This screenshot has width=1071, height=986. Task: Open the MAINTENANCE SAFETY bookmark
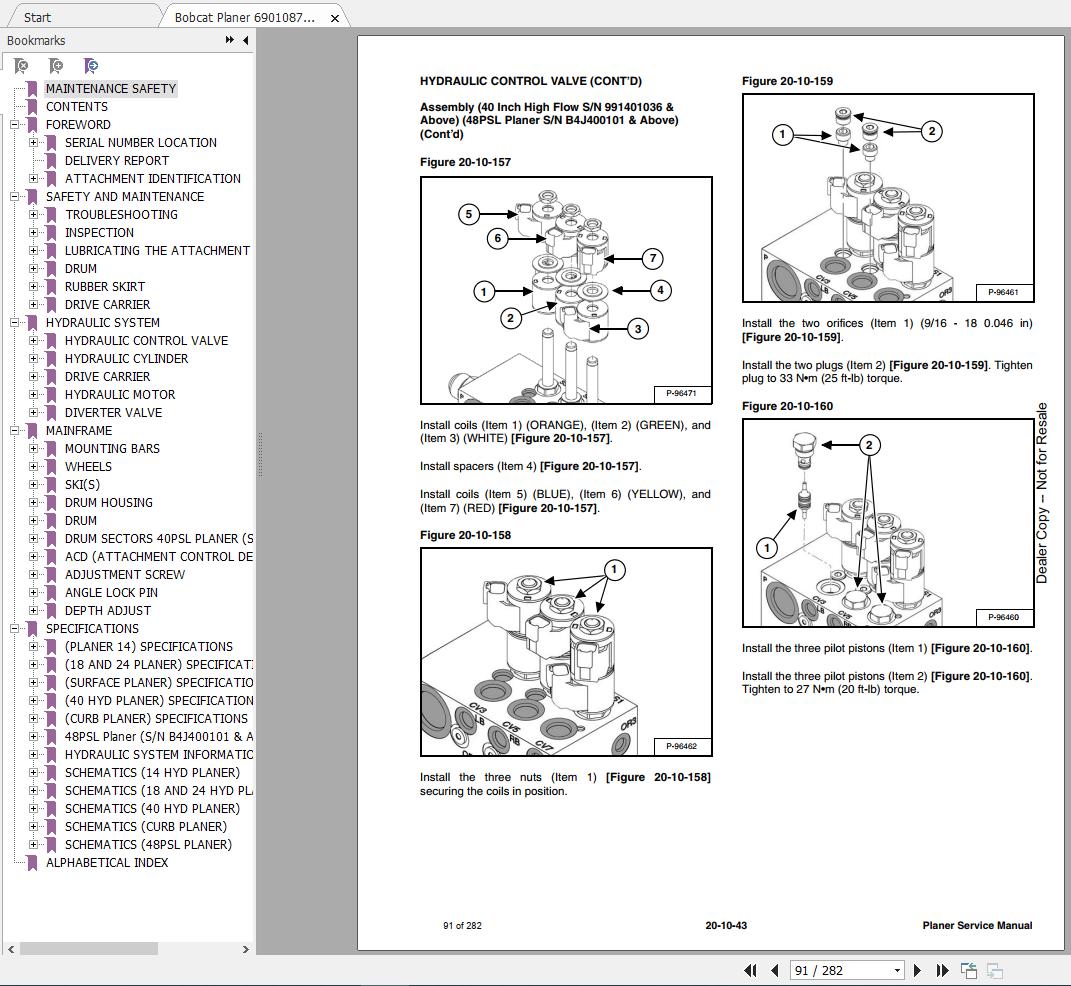point(111,88)
